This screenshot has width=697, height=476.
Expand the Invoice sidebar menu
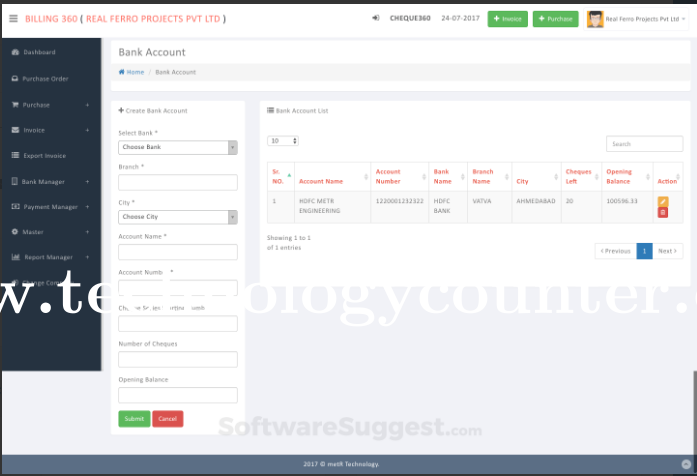[x=51, y=130]
